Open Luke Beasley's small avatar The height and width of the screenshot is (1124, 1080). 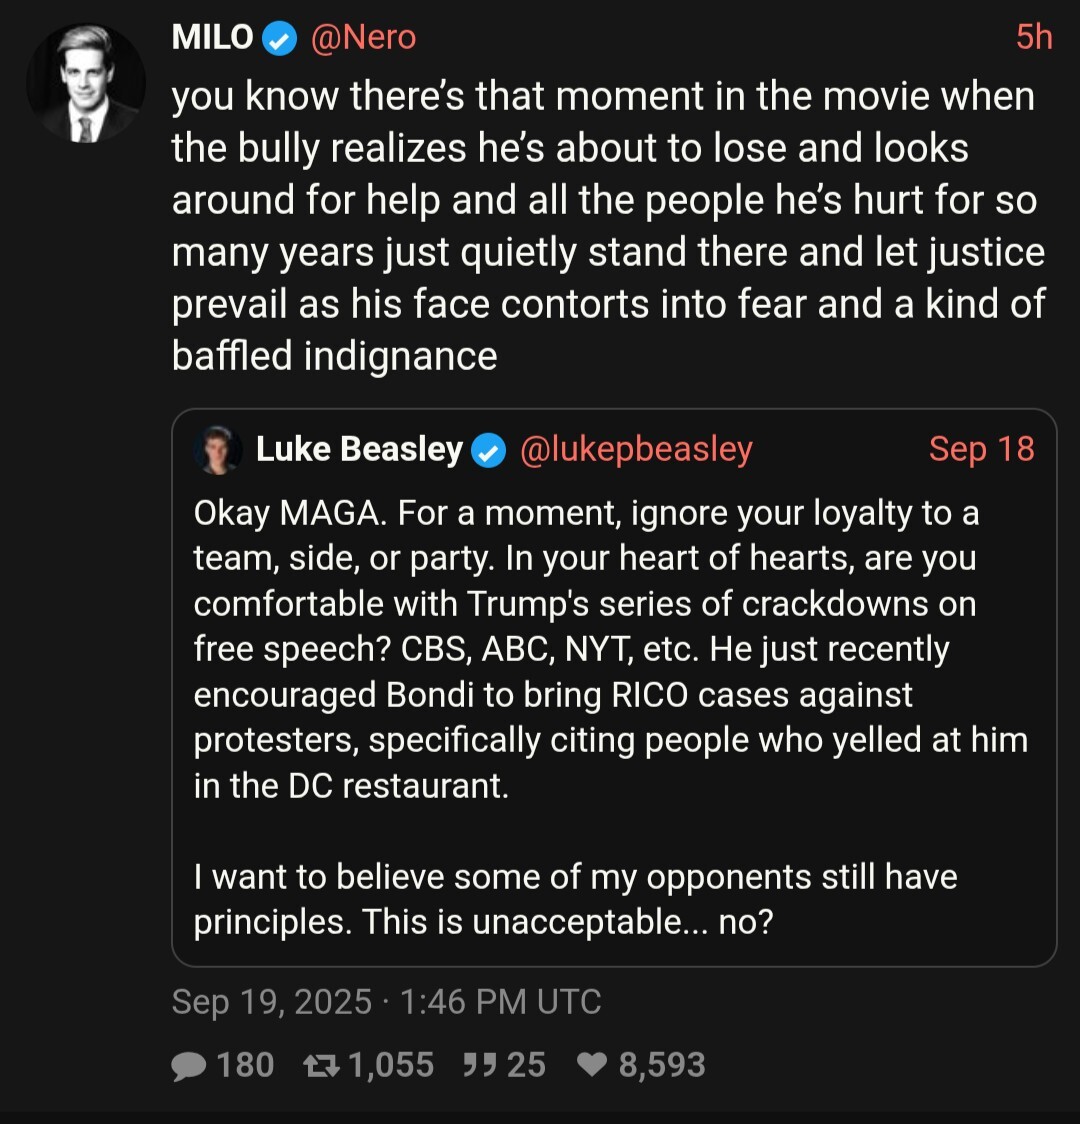(217, 451)
